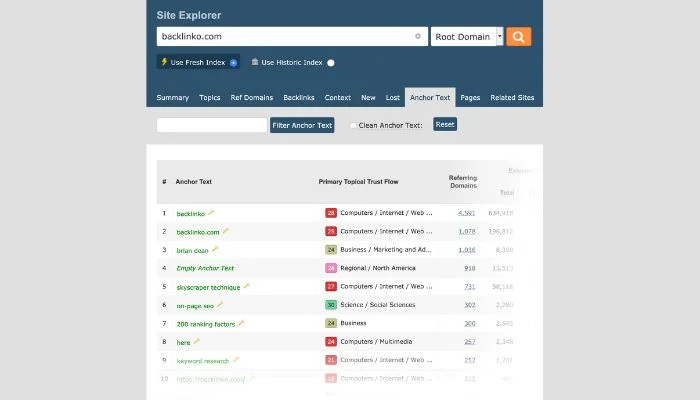The image size is (700, 400).
Task: Click trust flow badge in 'brian dean' row
Action: [x=331, y=250]
